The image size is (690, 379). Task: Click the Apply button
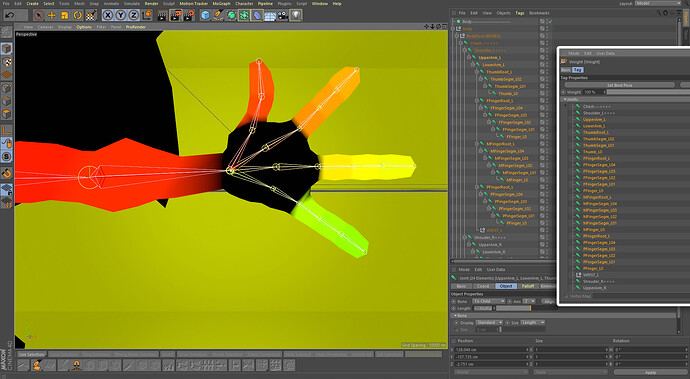tap(650, 372)
